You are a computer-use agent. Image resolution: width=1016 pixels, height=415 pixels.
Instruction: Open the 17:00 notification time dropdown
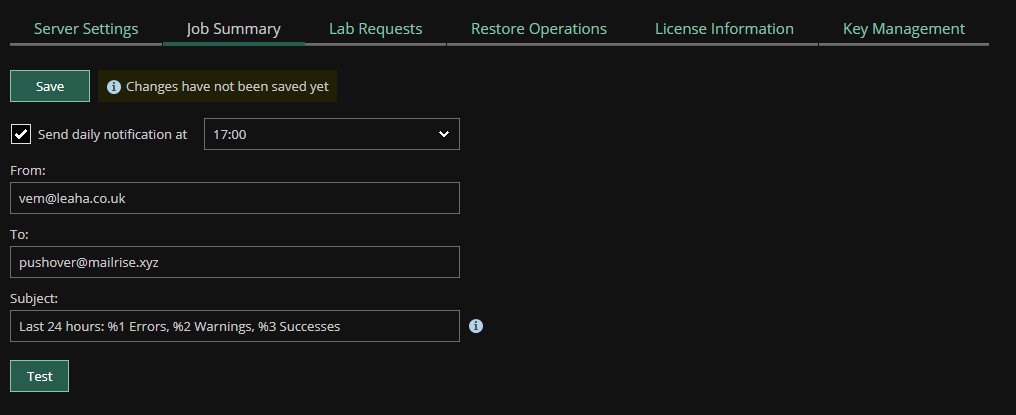tap(332, 134)
